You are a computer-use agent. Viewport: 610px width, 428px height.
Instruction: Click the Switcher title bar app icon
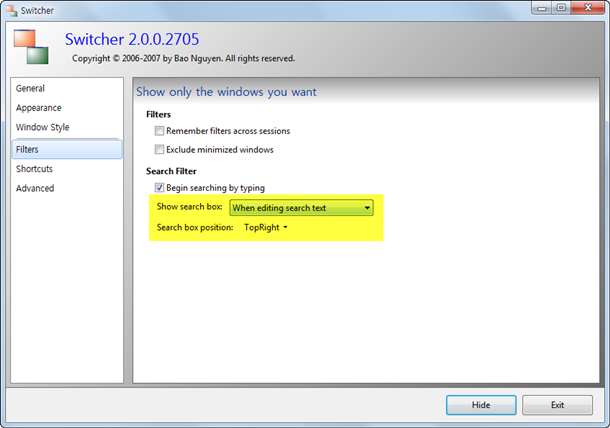12,11
